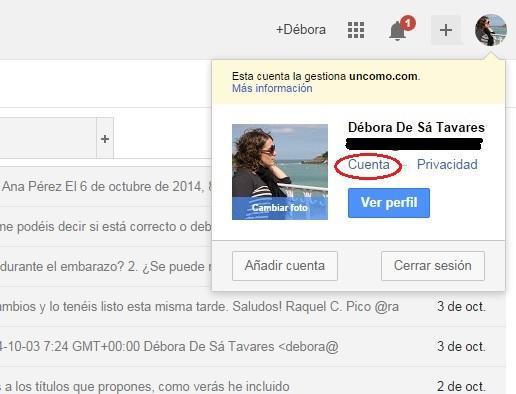Open email with '7:24 GMT+00:00 Débora De Sá Tavares'
Viewport: 516px width, 394px height.
(253, 346)
